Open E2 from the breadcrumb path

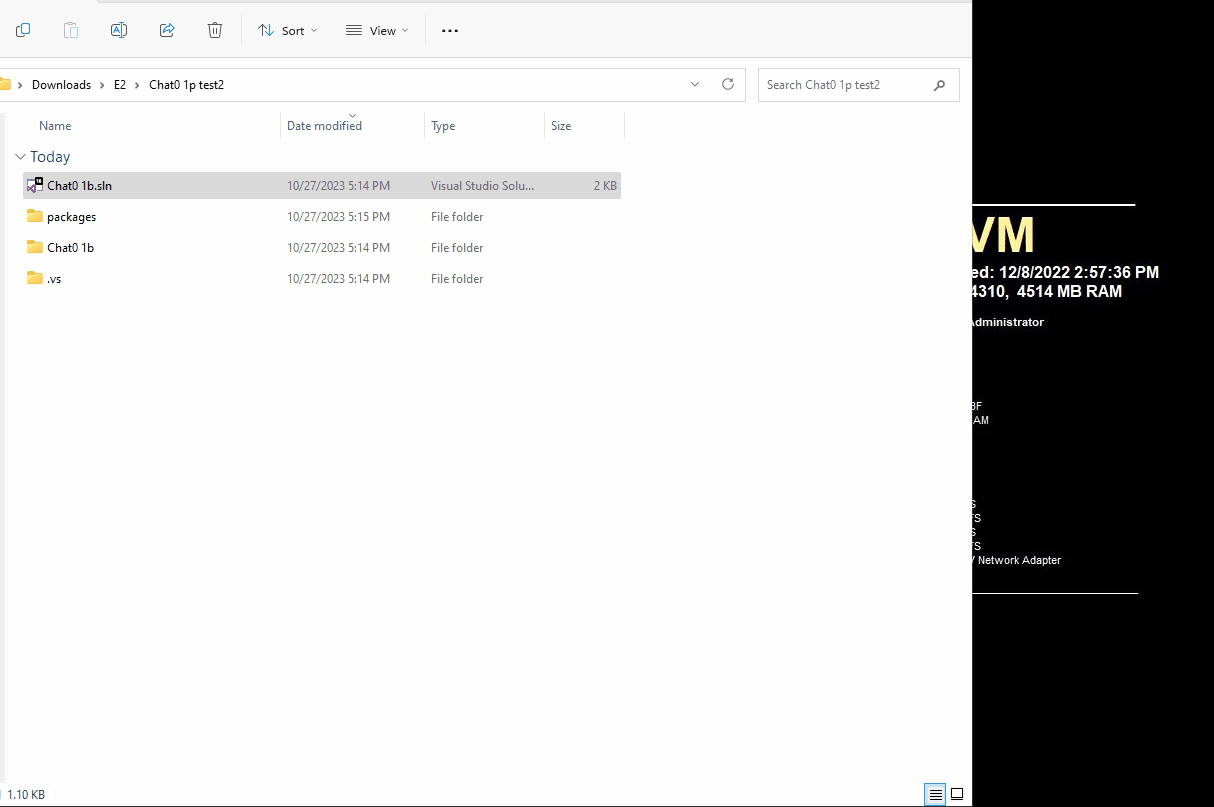pos(120,85)
